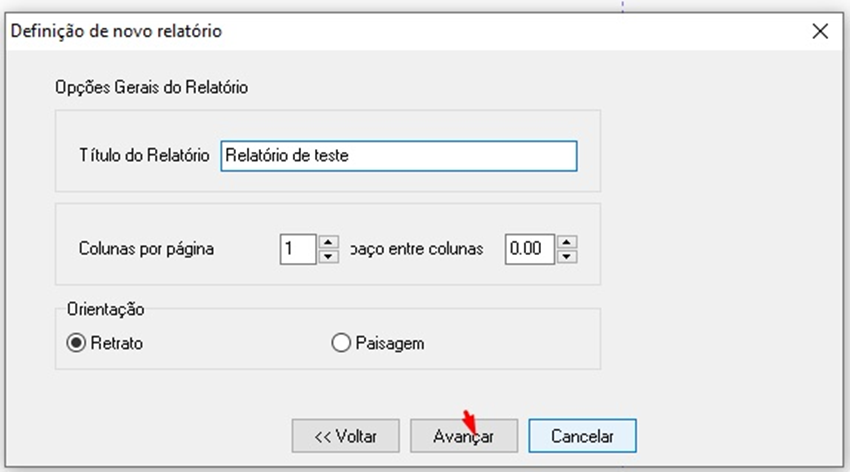This screenshot has width=850, height=472.
Task: Select the Retrato orientation radio button
Action: [x=75, y=343]
